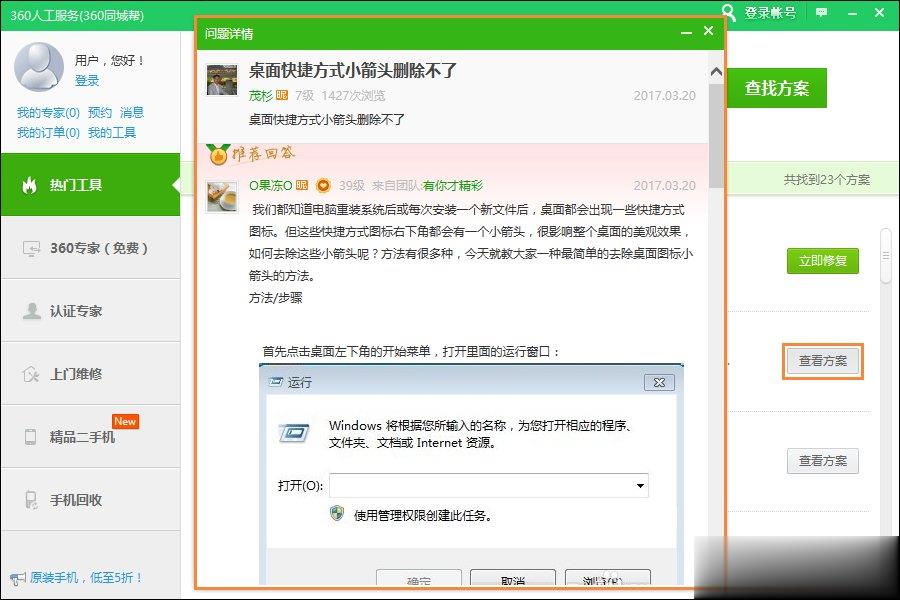Click the megaphone icon at the sidebar bottom

[18, 578]
